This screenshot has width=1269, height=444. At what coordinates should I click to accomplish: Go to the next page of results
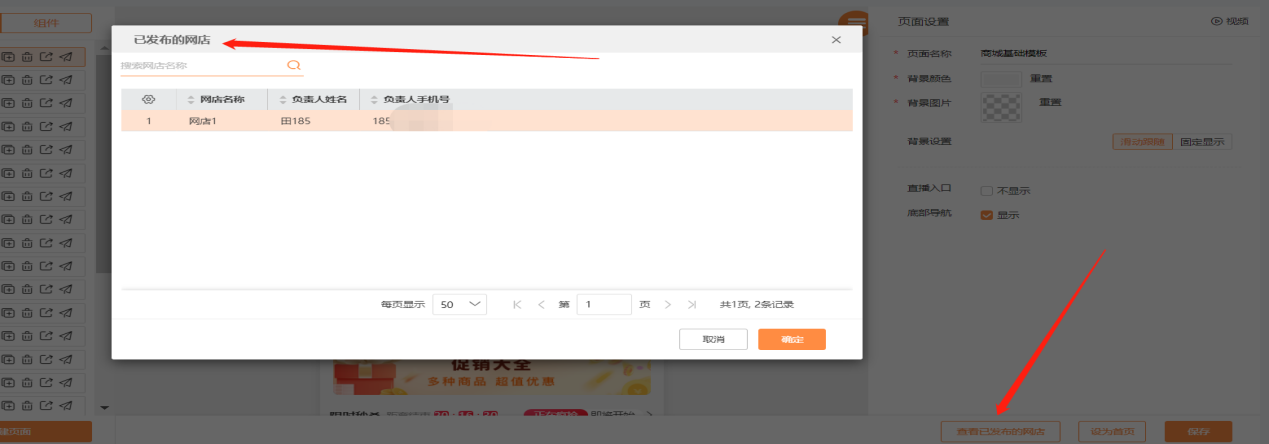(667, 304)
